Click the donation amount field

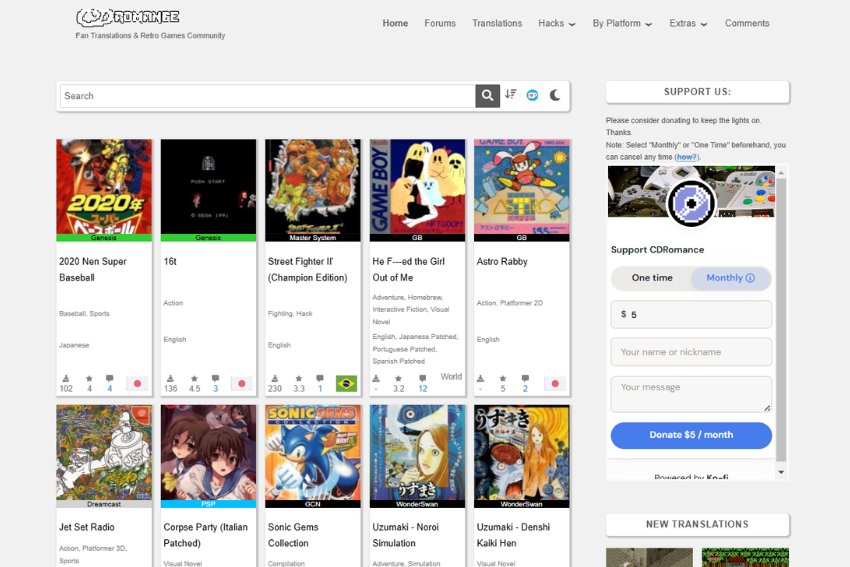click(x=691, y=314)
